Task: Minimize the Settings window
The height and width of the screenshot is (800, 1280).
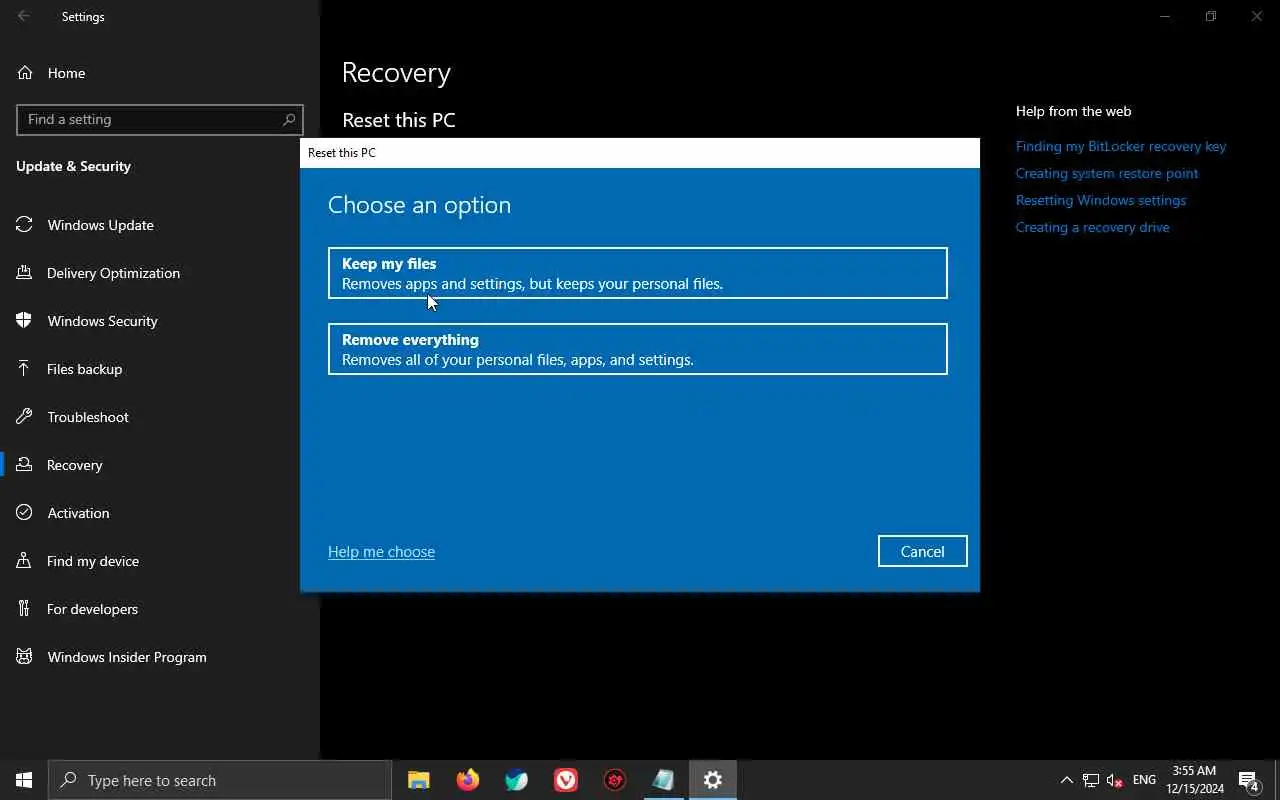Action: (1165, 16)
